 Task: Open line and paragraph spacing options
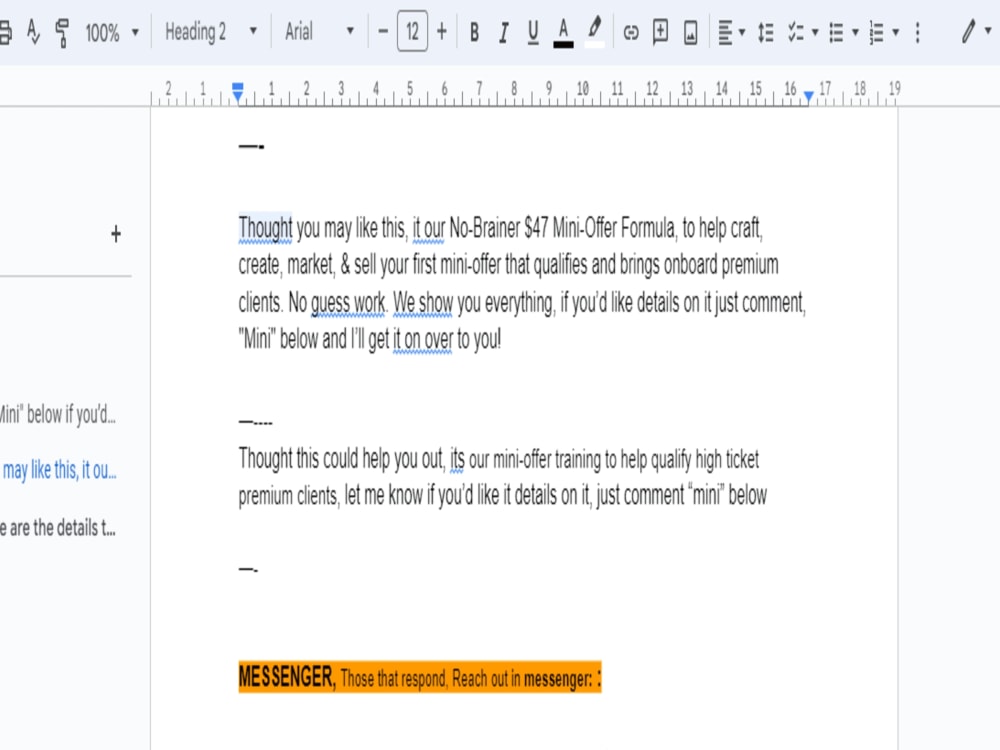[765, 32]
